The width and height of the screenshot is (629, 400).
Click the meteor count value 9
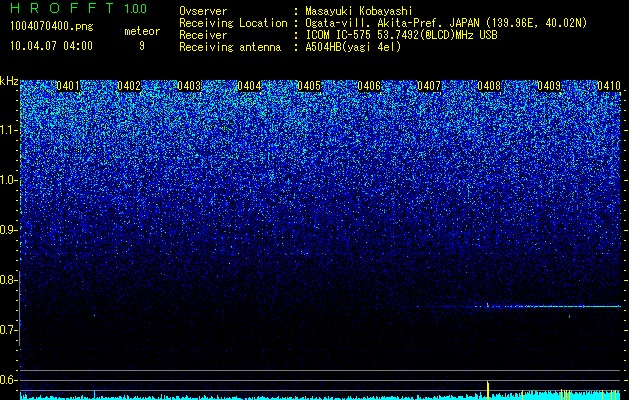click(142, 46)
